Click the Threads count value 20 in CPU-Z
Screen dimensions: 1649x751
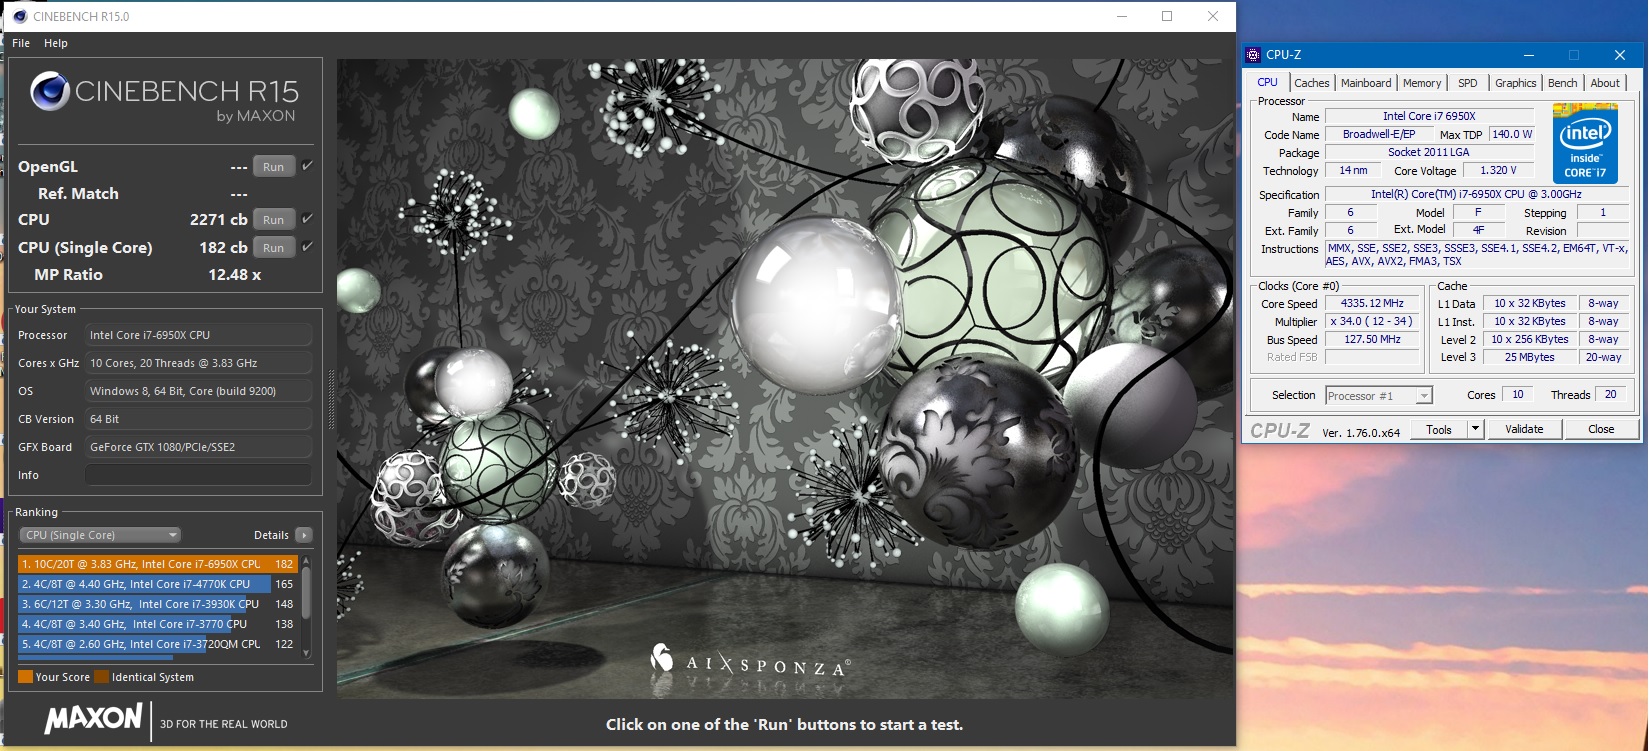(1610, 394)
